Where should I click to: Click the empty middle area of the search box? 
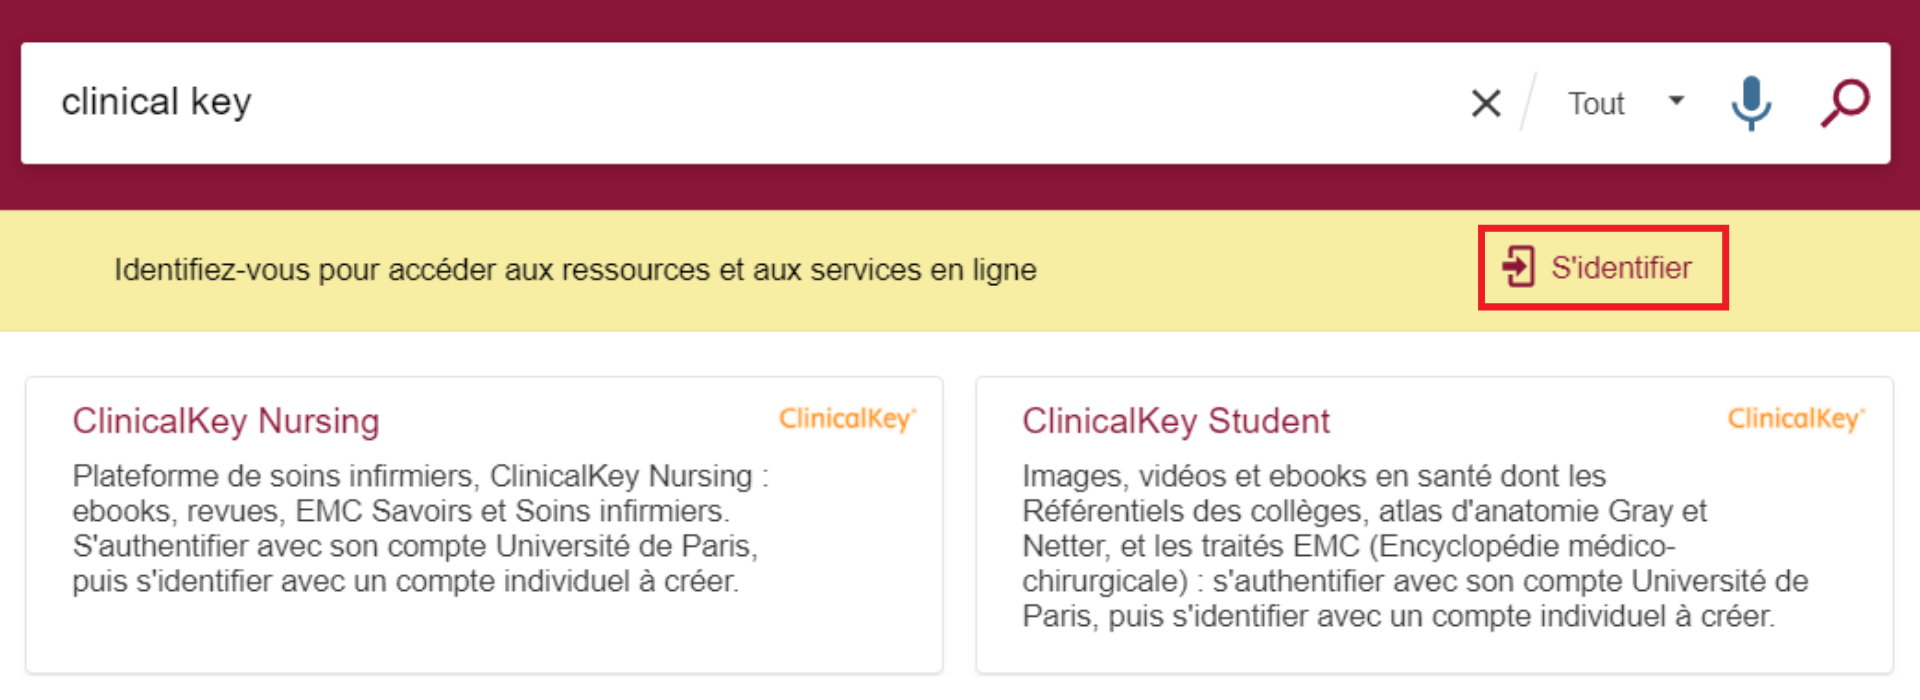(x=850, y=103)
